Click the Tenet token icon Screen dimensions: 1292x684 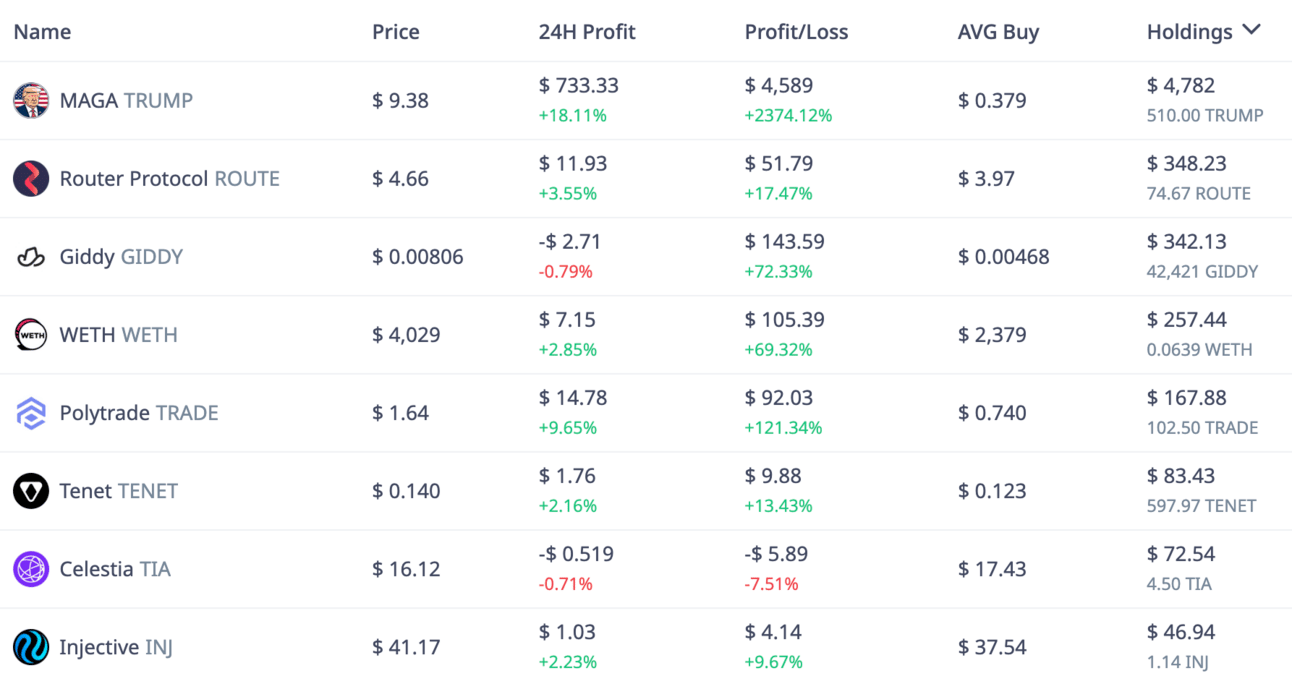[x=31, y=491]
